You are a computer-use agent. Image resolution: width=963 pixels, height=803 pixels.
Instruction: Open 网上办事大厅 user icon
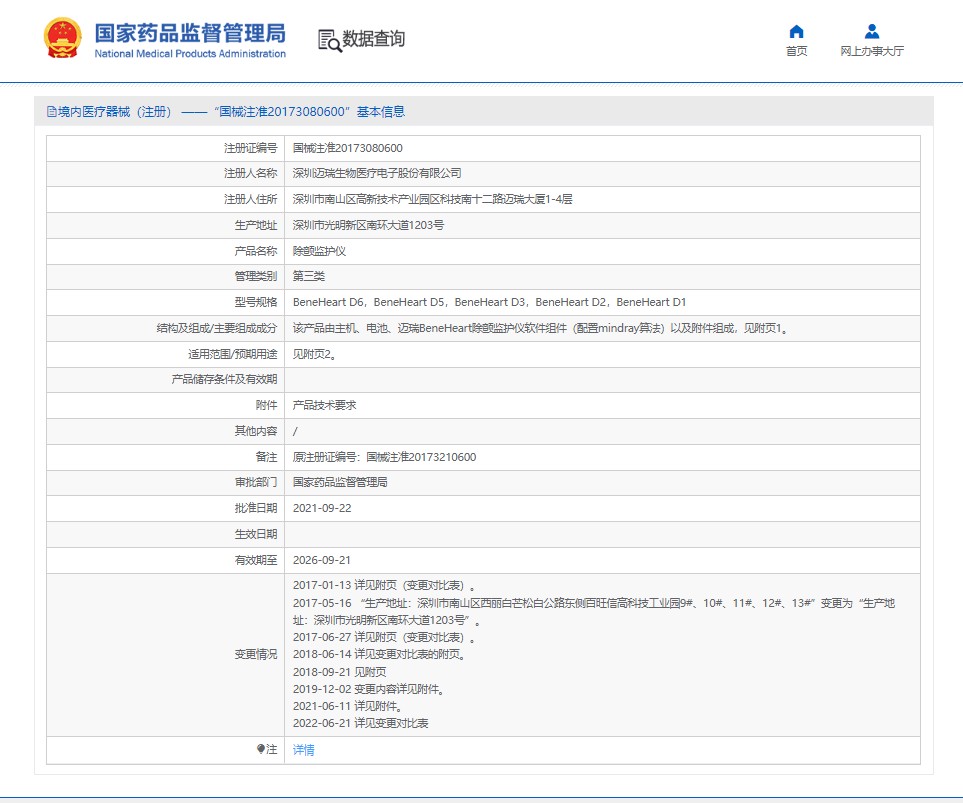click(x=871, y=31)
